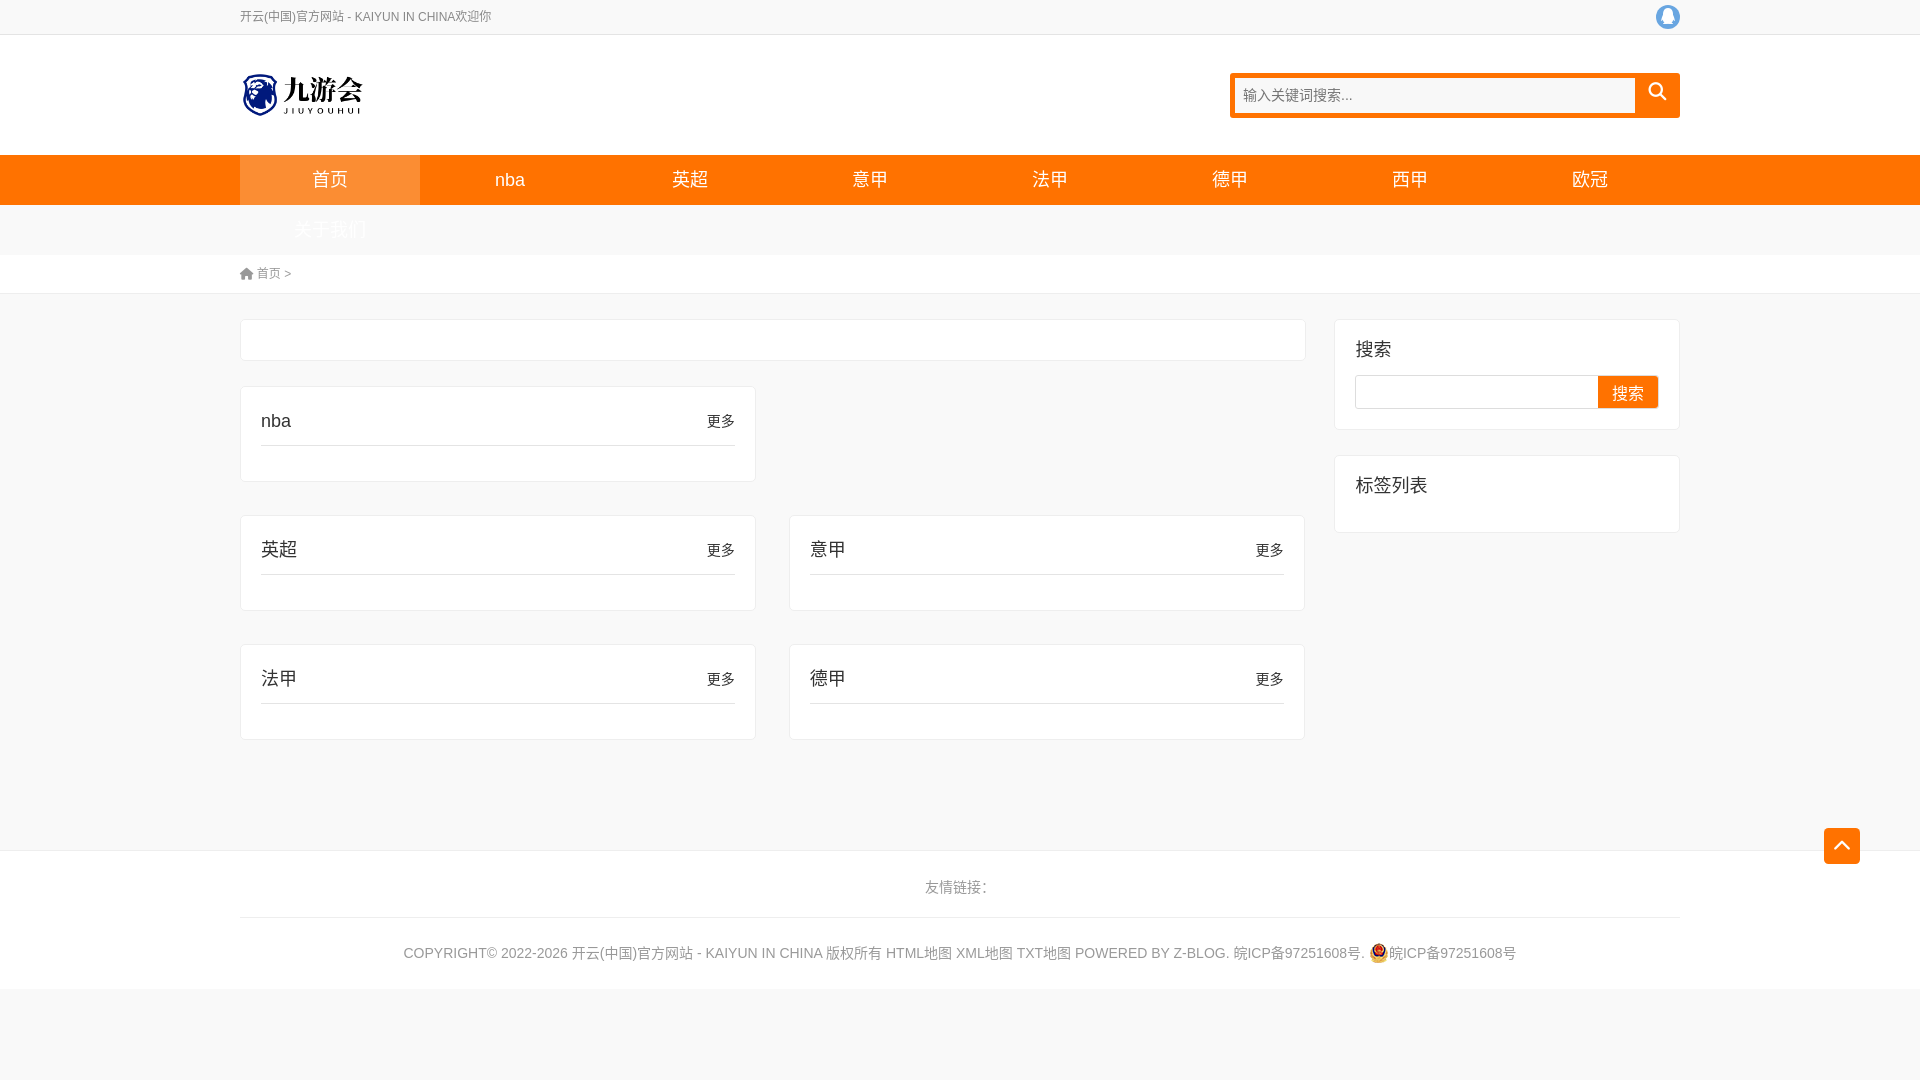Click 更多 in the 德甲 section
Viewport: 1920px width, 1080px height.
pos(1269,680)
